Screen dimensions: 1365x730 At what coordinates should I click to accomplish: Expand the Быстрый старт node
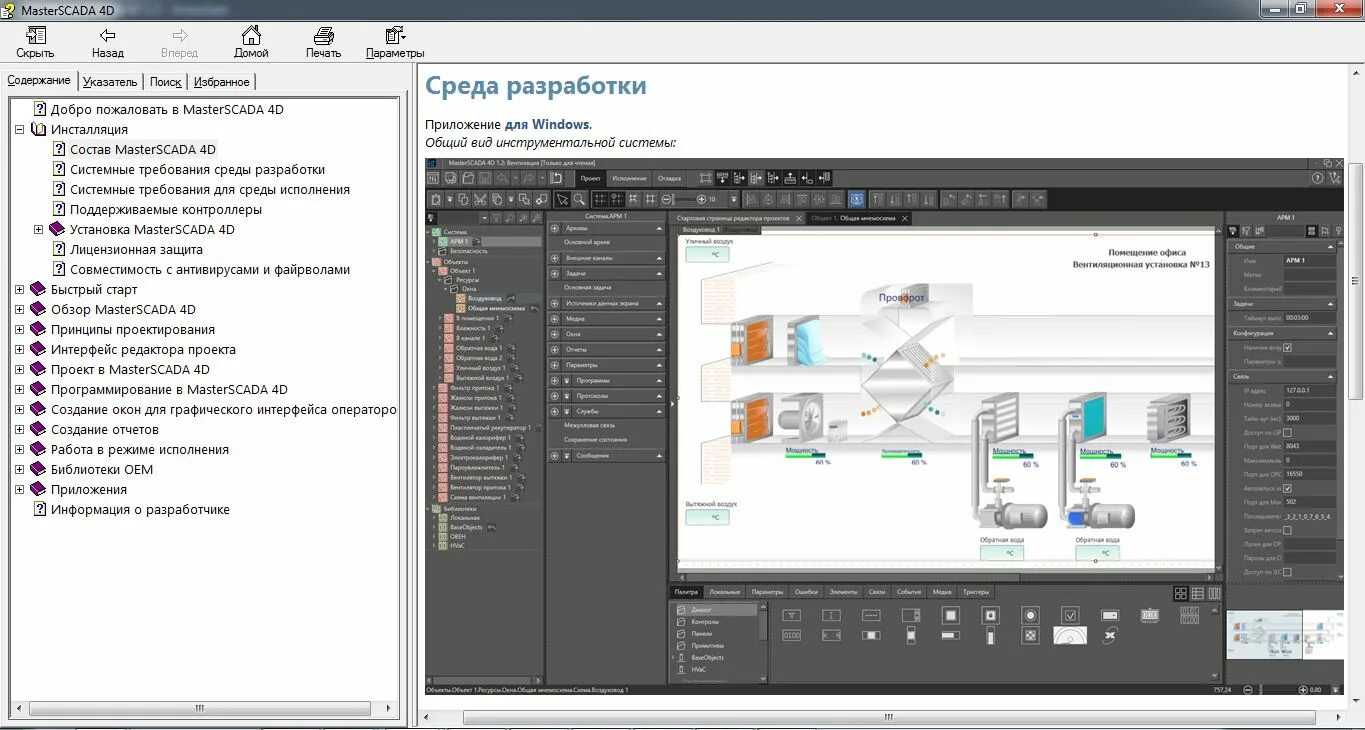pos(20,289)
